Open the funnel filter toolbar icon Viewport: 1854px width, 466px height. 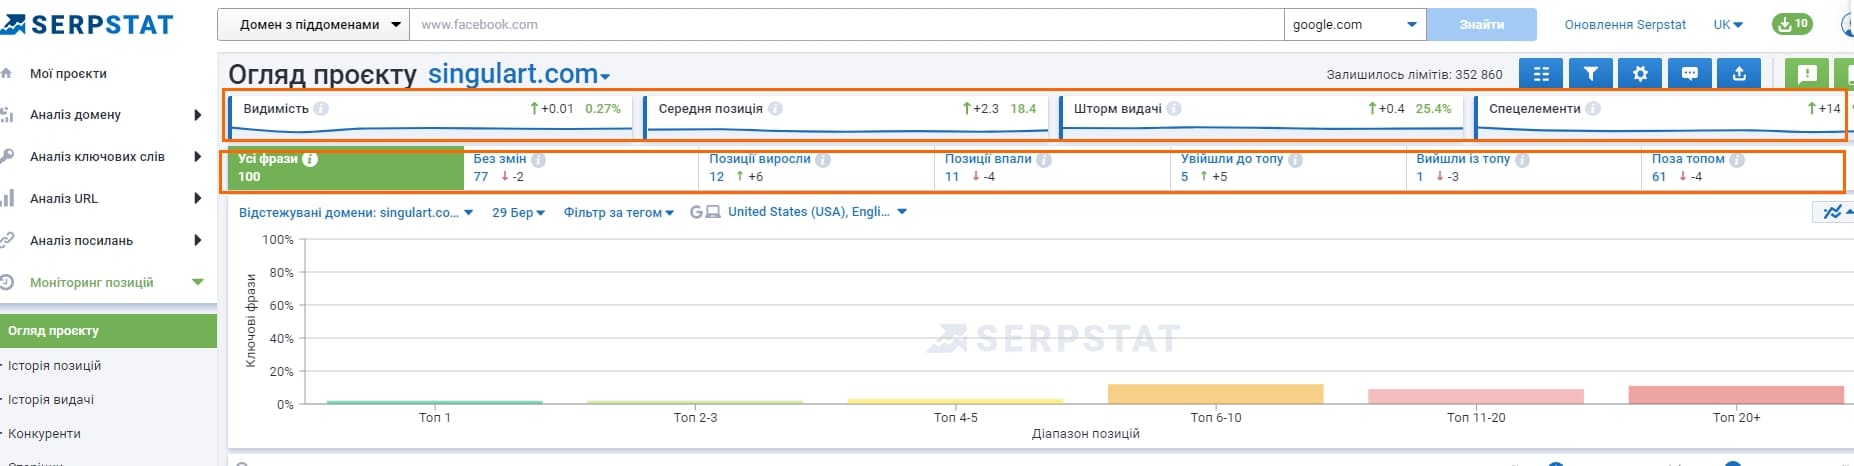[x=1590, y=73]
